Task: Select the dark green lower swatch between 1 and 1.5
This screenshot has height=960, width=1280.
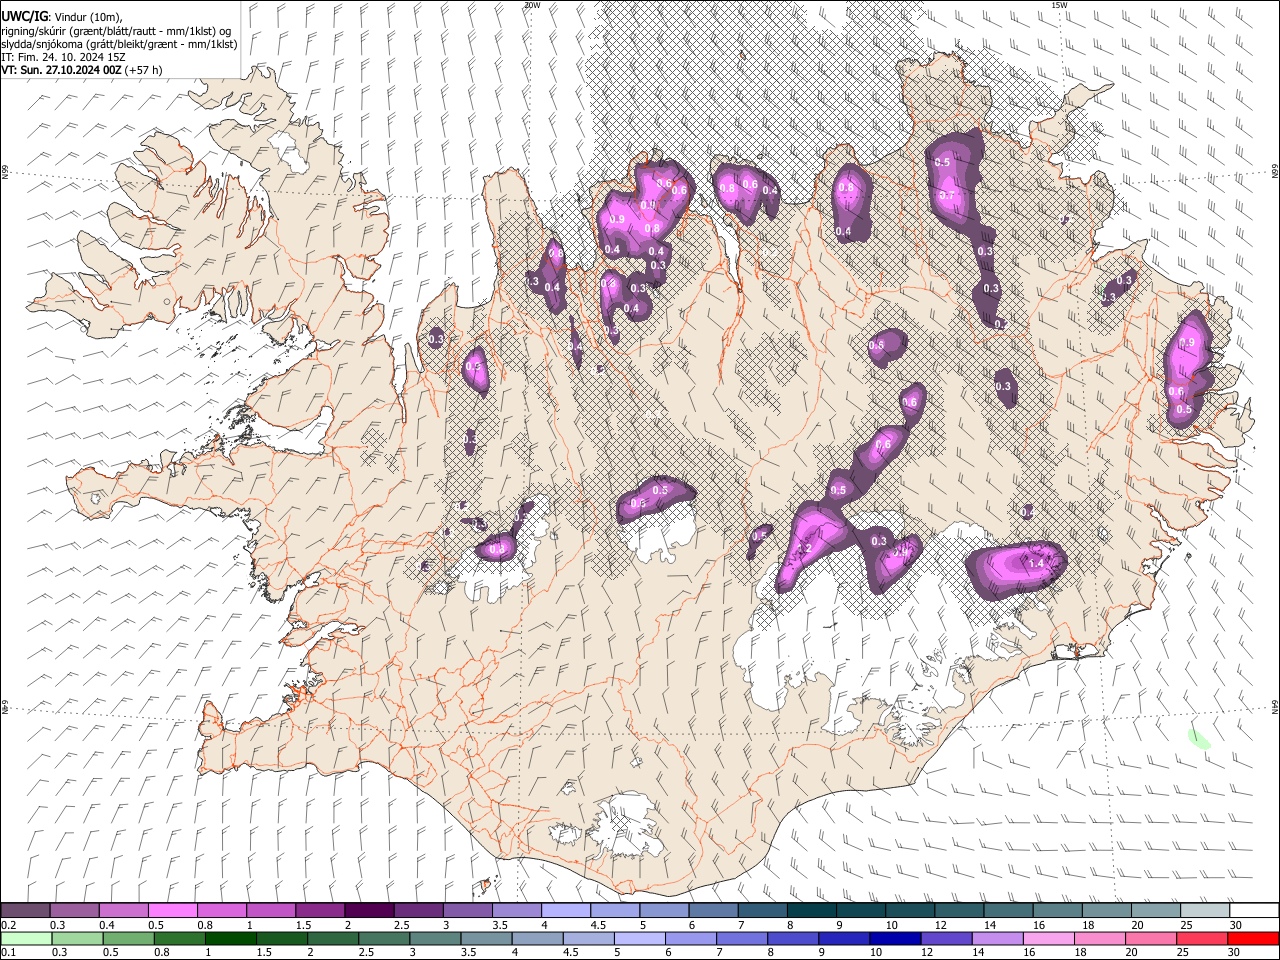Action: pos(231,938)
